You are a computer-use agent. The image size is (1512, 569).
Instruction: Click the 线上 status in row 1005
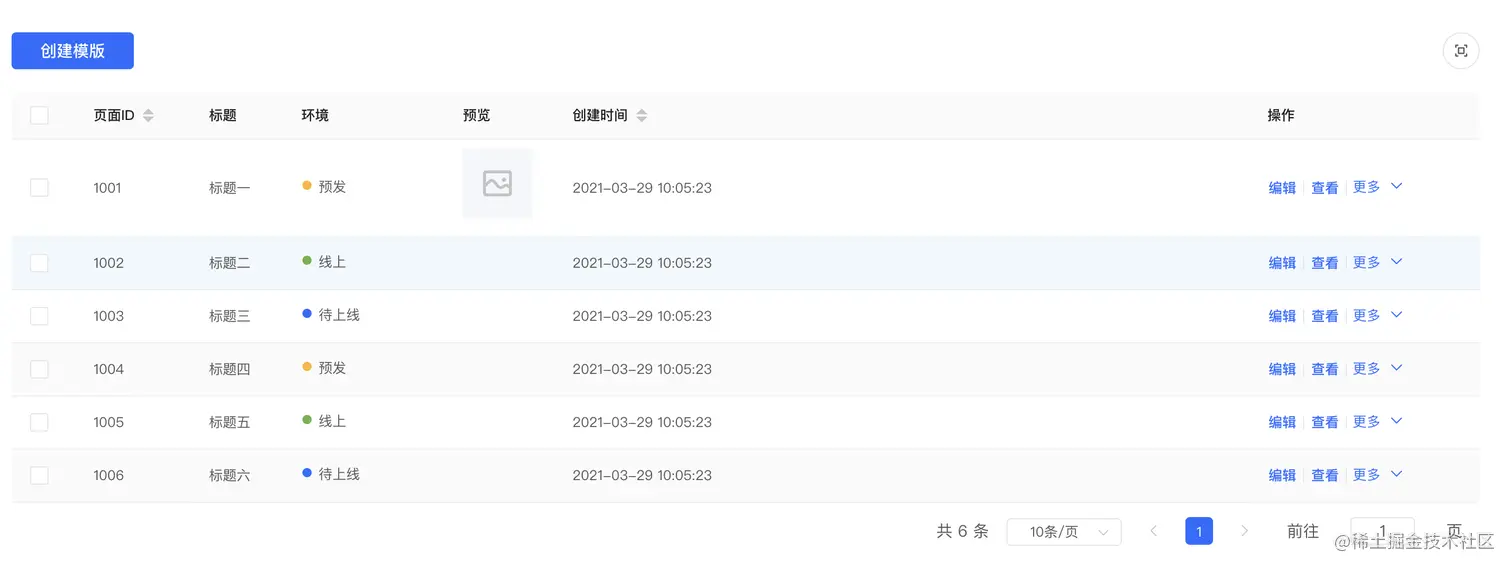click(324, 420)
